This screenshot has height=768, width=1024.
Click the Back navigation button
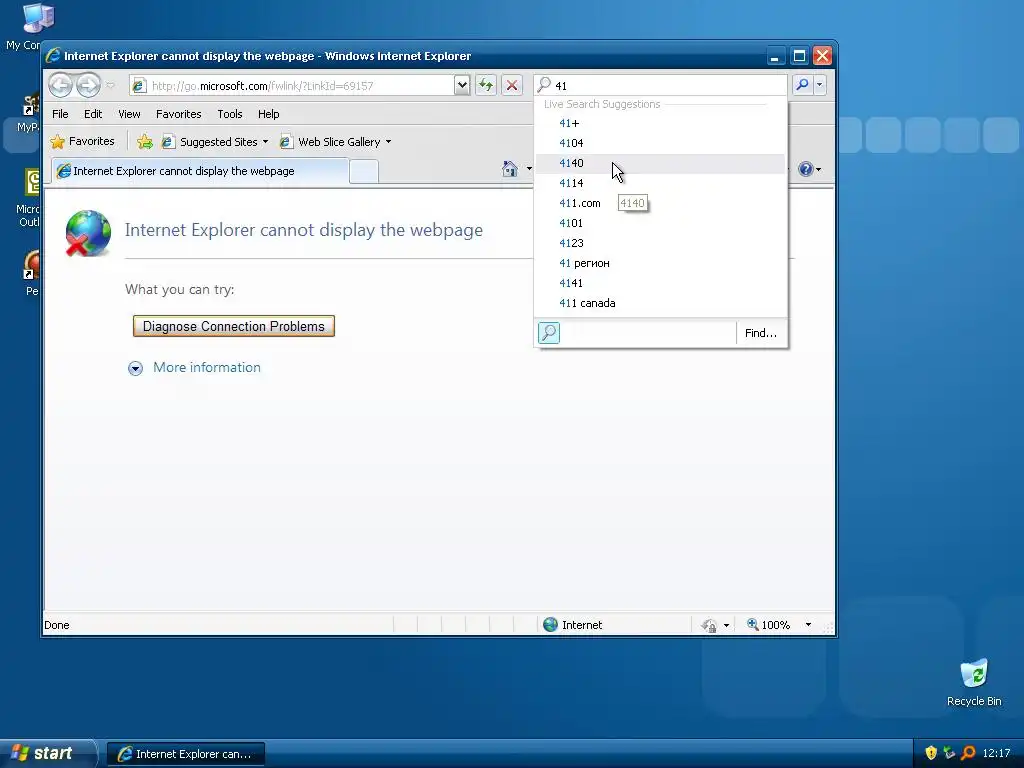tap(60, 86)
